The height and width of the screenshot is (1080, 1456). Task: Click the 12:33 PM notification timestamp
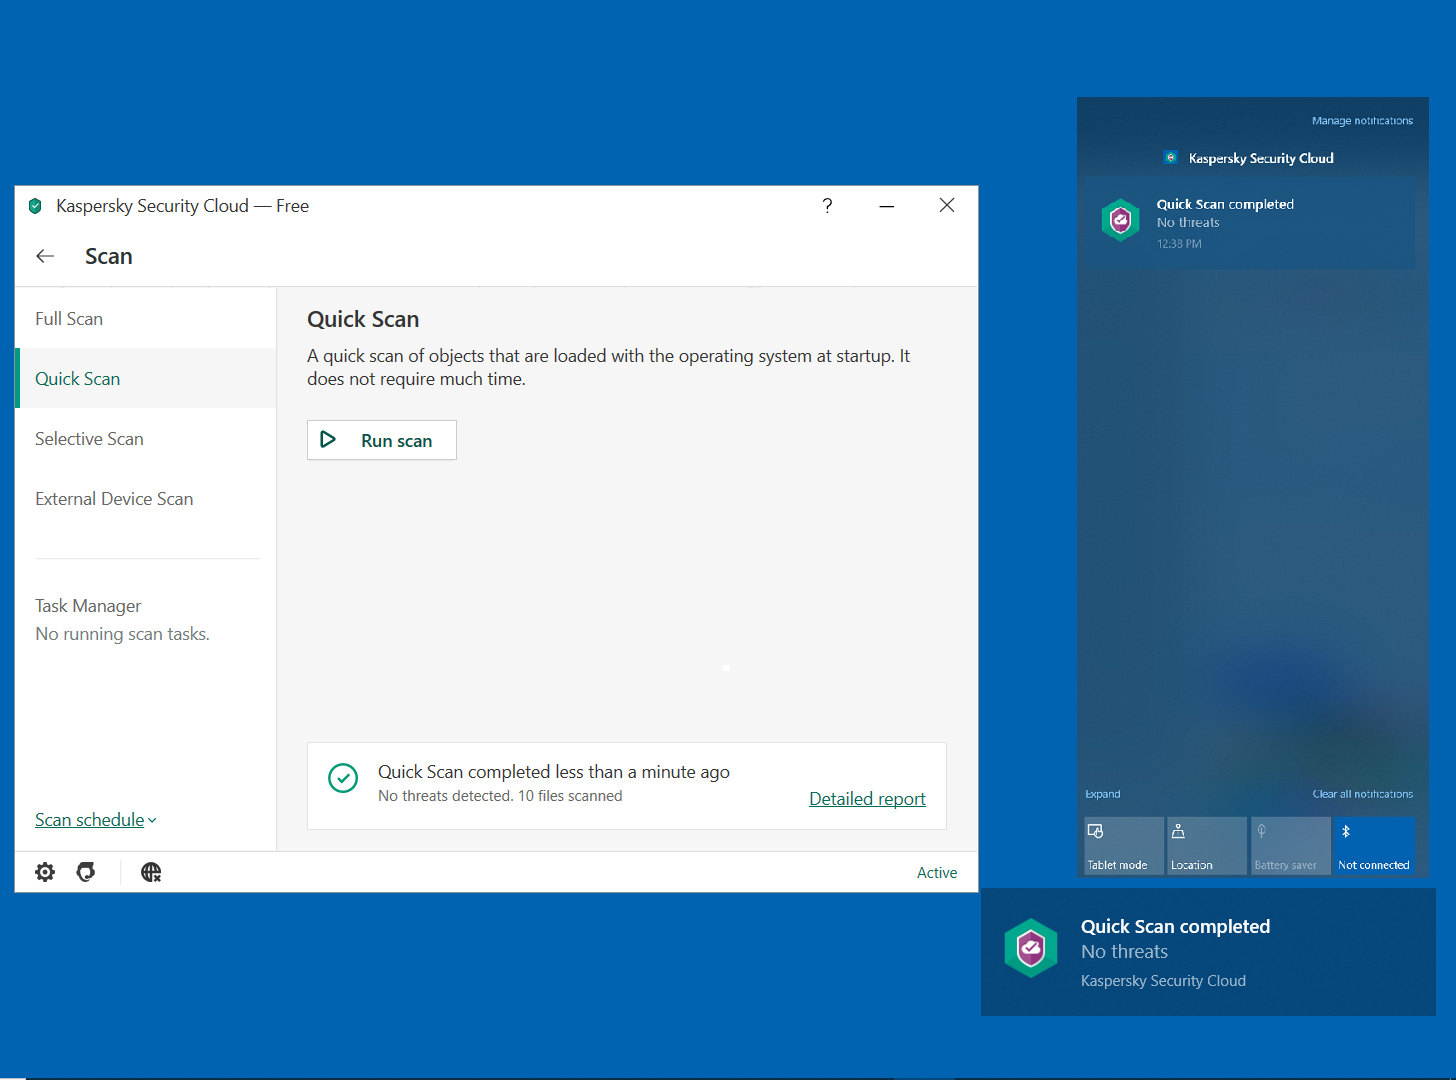pos(1179,244)
